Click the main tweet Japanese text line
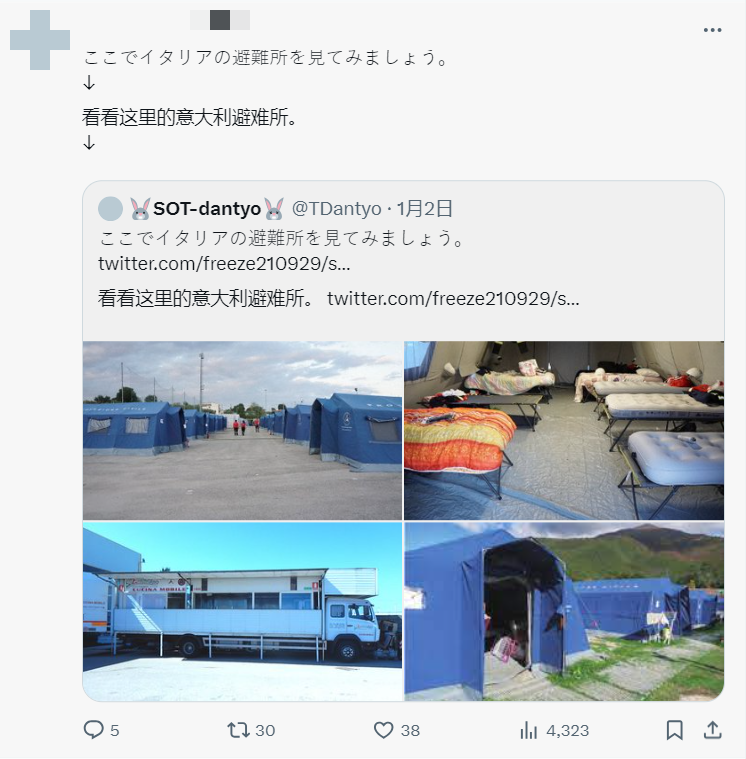This screenshot has width=746, height=759. (265, 58)
